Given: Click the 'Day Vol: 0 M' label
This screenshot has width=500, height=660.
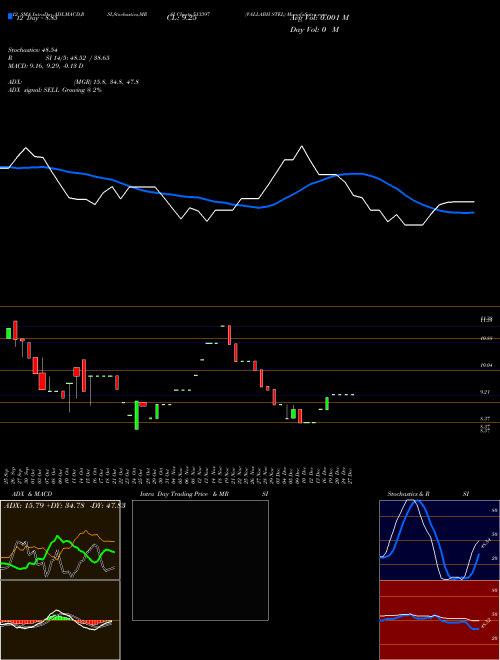Looking at the screenshot, I should pyautogui.click(x=314, y=30).
